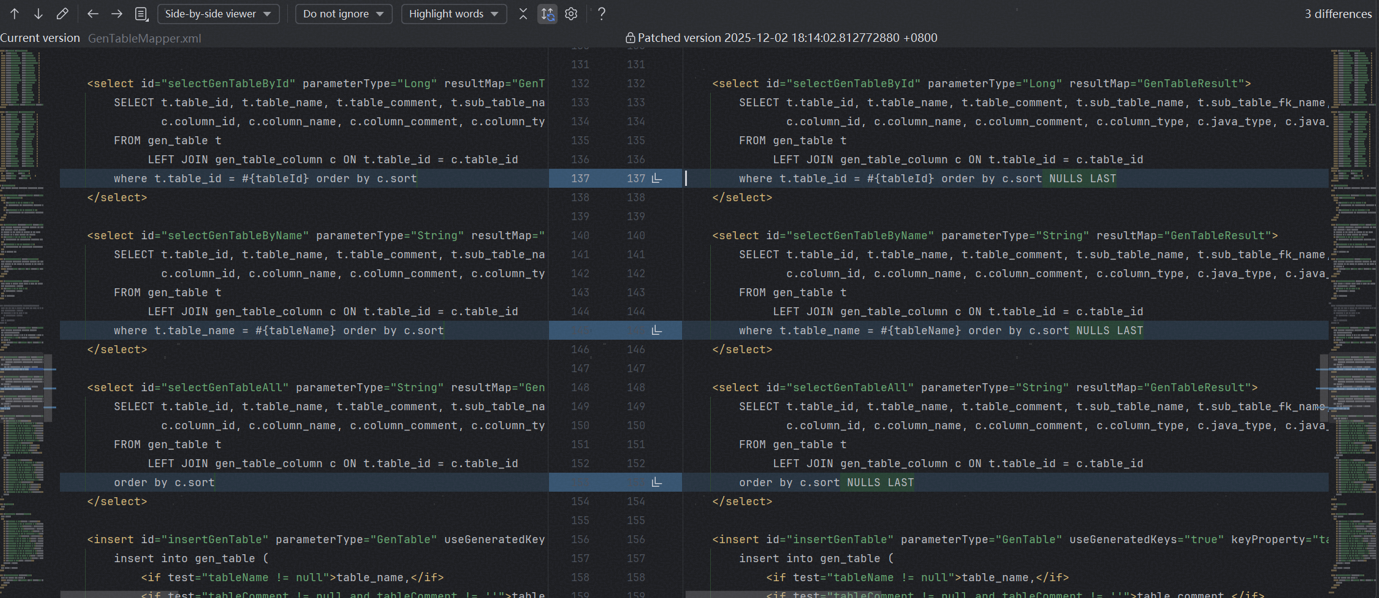Click the pencil edit source icon
The image size is (1379, 598).
point(62,14)
